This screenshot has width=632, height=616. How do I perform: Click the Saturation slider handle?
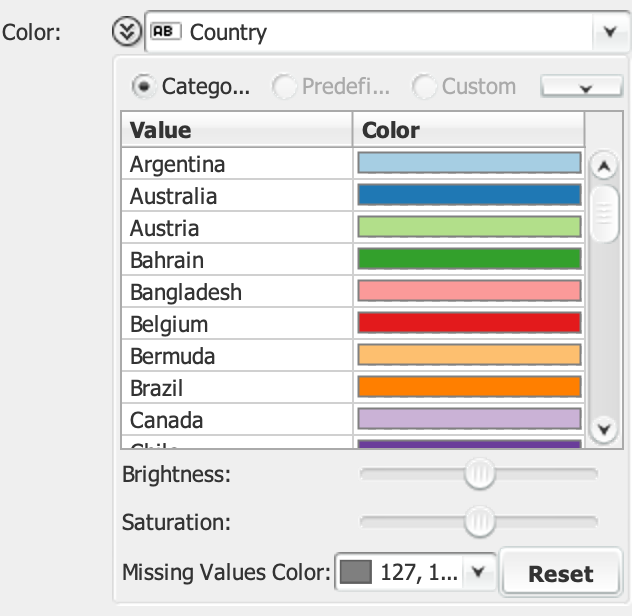481,521
